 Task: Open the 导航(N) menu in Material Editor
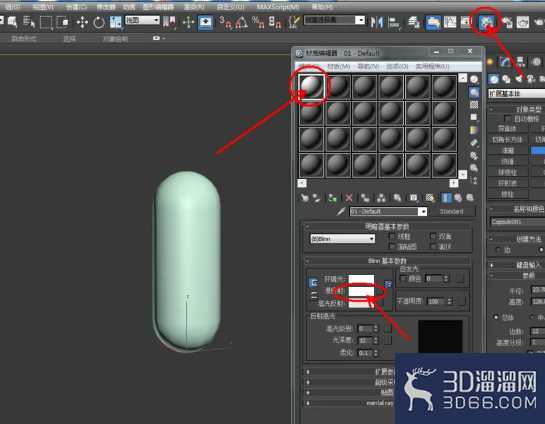pos(368,66)
